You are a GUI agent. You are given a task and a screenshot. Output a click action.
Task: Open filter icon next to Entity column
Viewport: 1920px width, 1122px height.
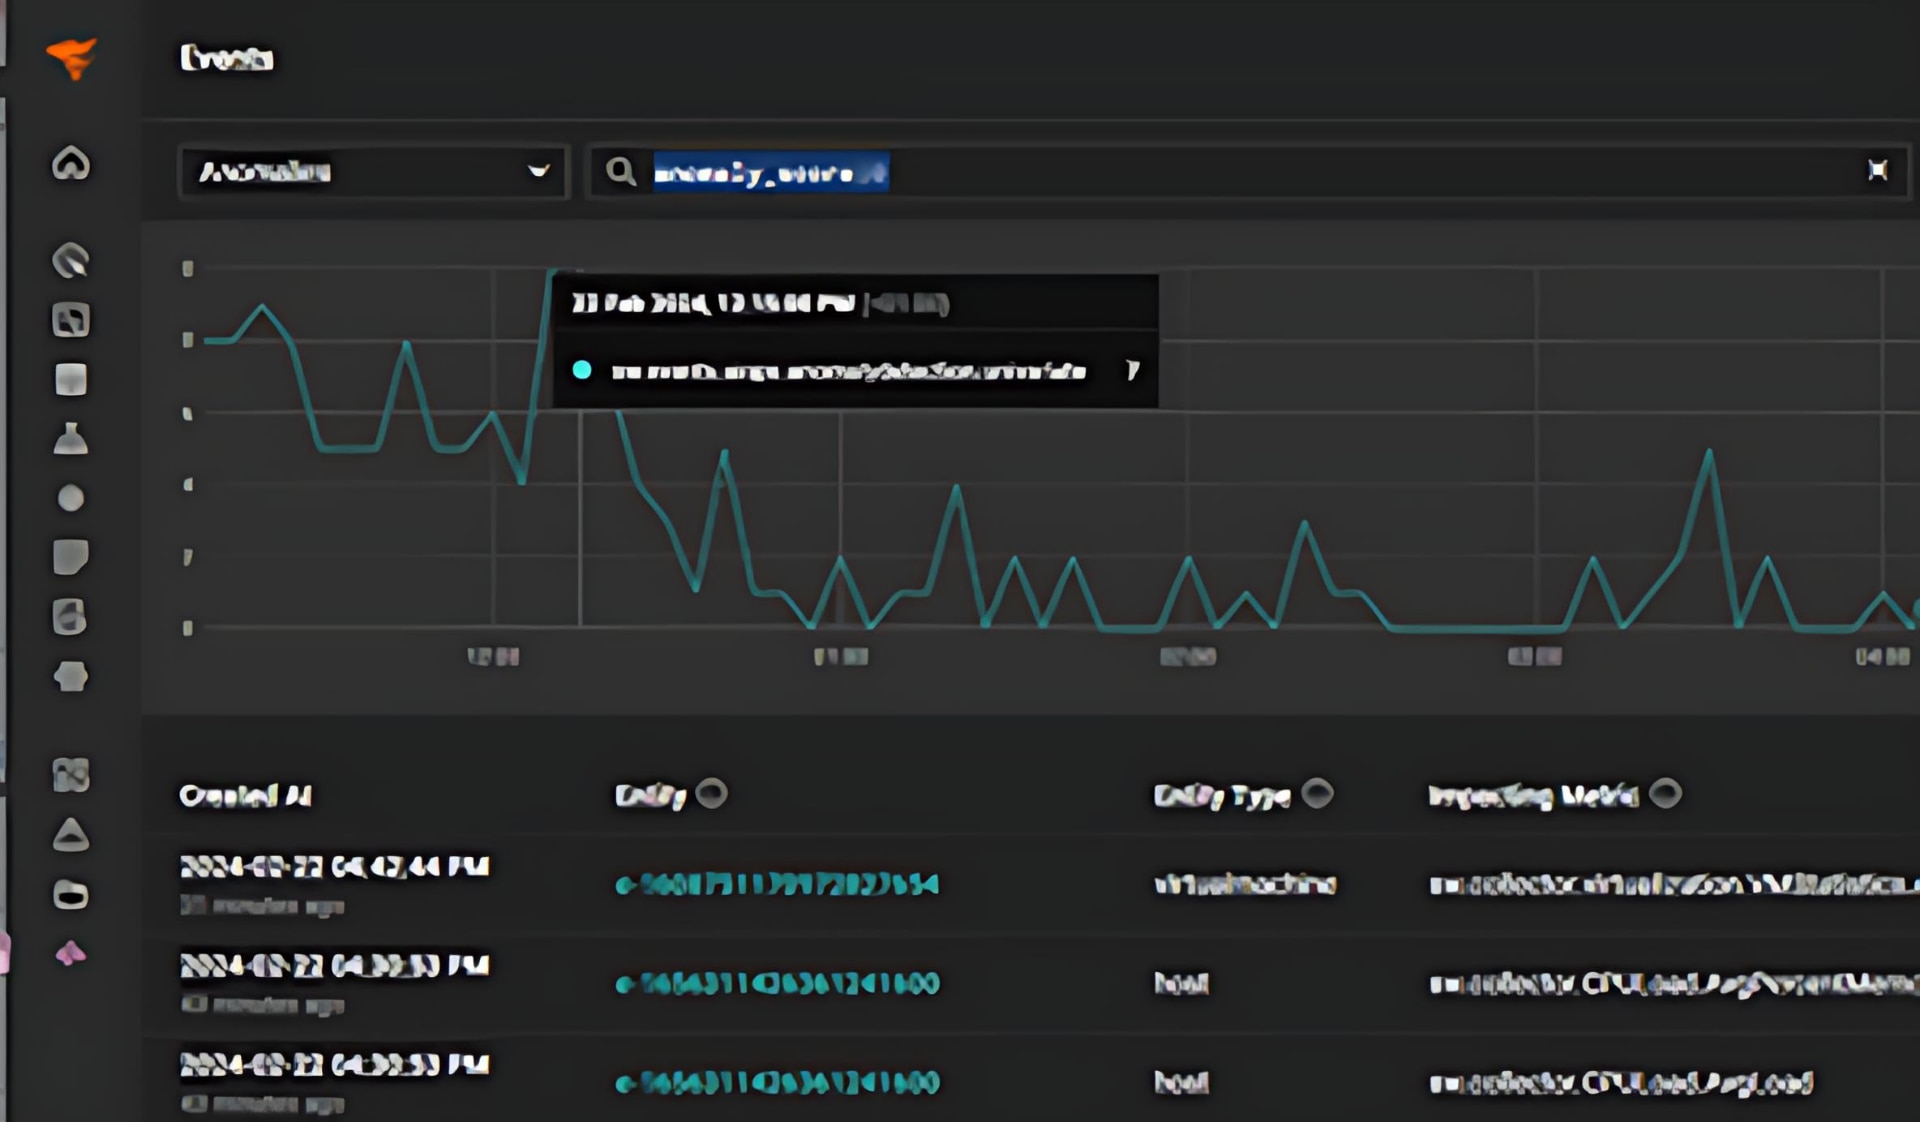(711, 794)
